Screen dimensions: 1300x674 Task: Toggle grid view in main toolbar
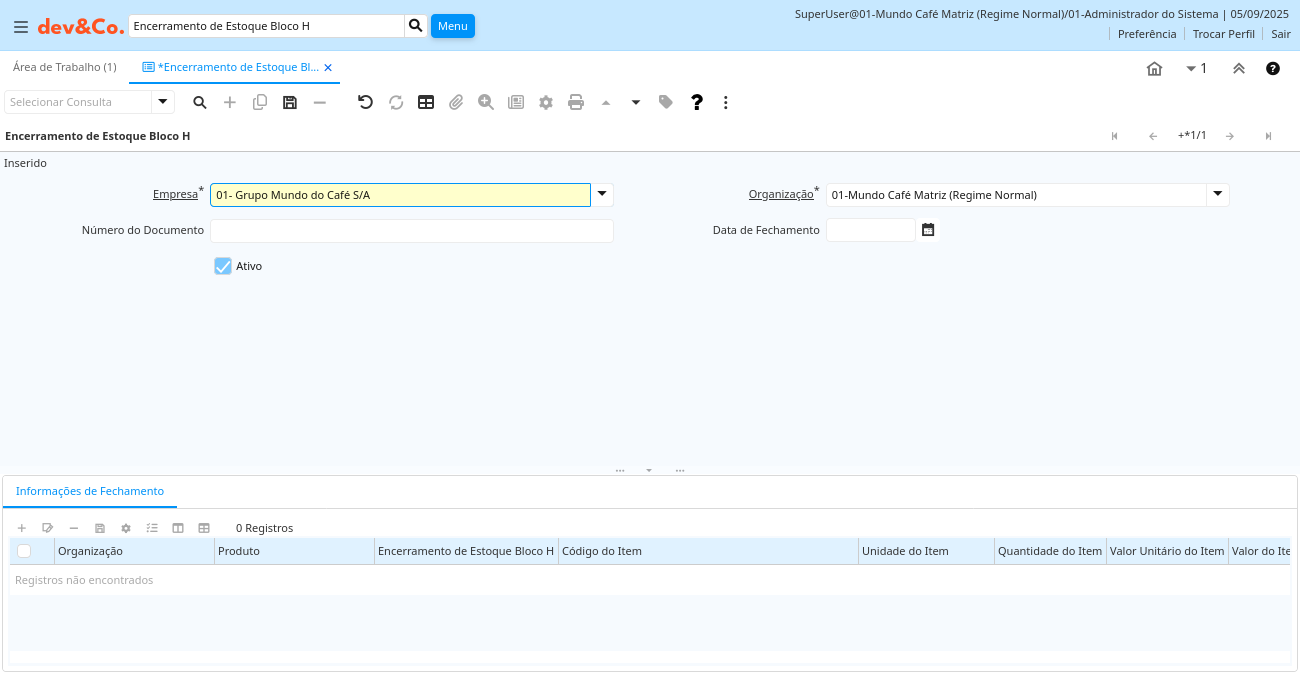pos(426,102)
